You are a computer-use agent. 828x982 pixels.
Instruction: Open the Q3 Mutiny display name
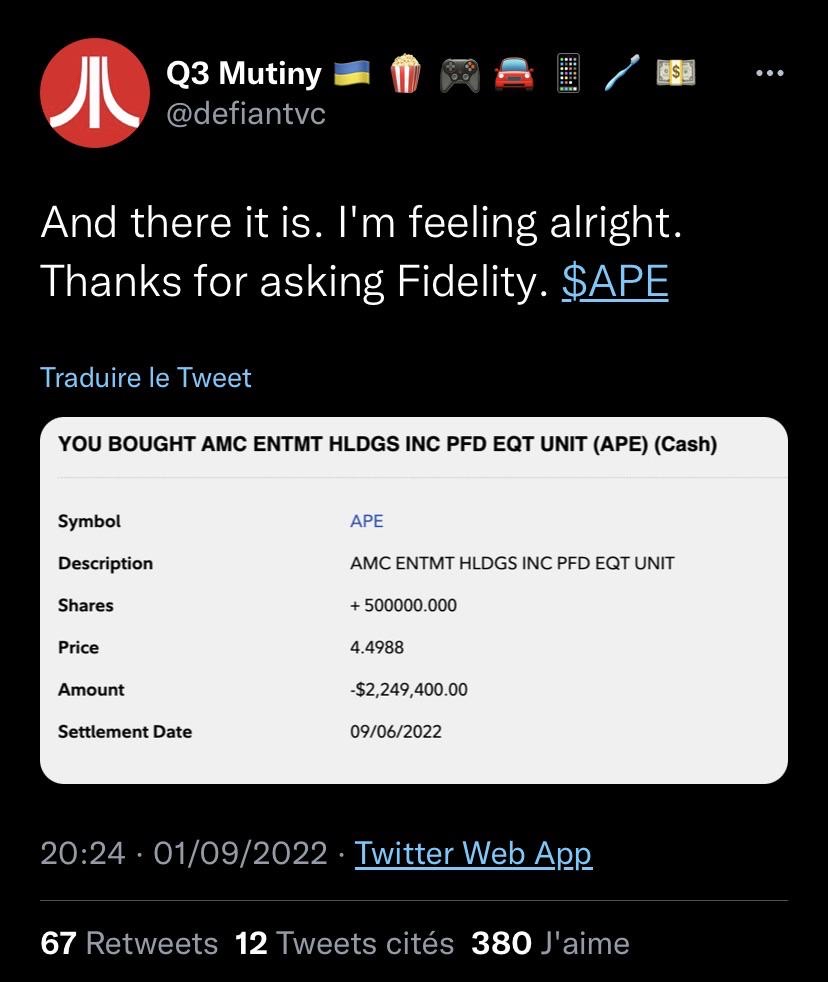pos(243,73)
